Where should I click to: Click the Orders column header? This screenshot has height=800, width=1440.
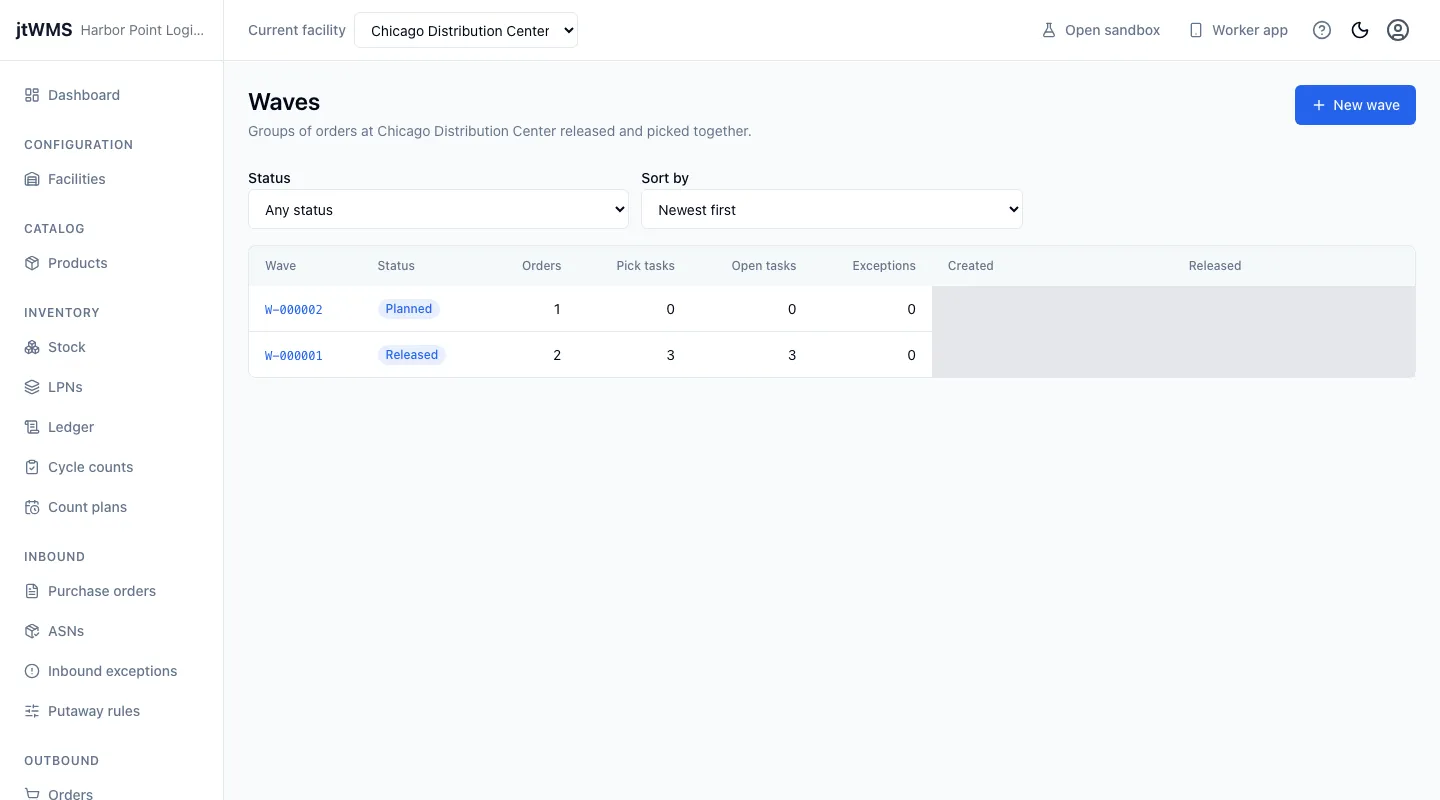point(542,266)
